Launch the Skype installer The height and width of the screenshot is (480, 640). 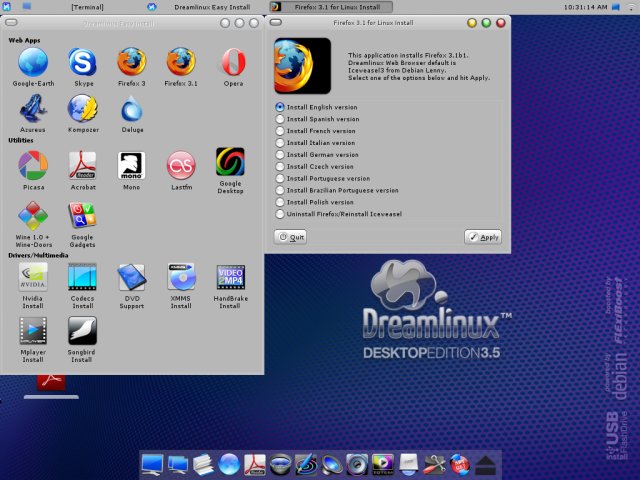click(82, 62)
